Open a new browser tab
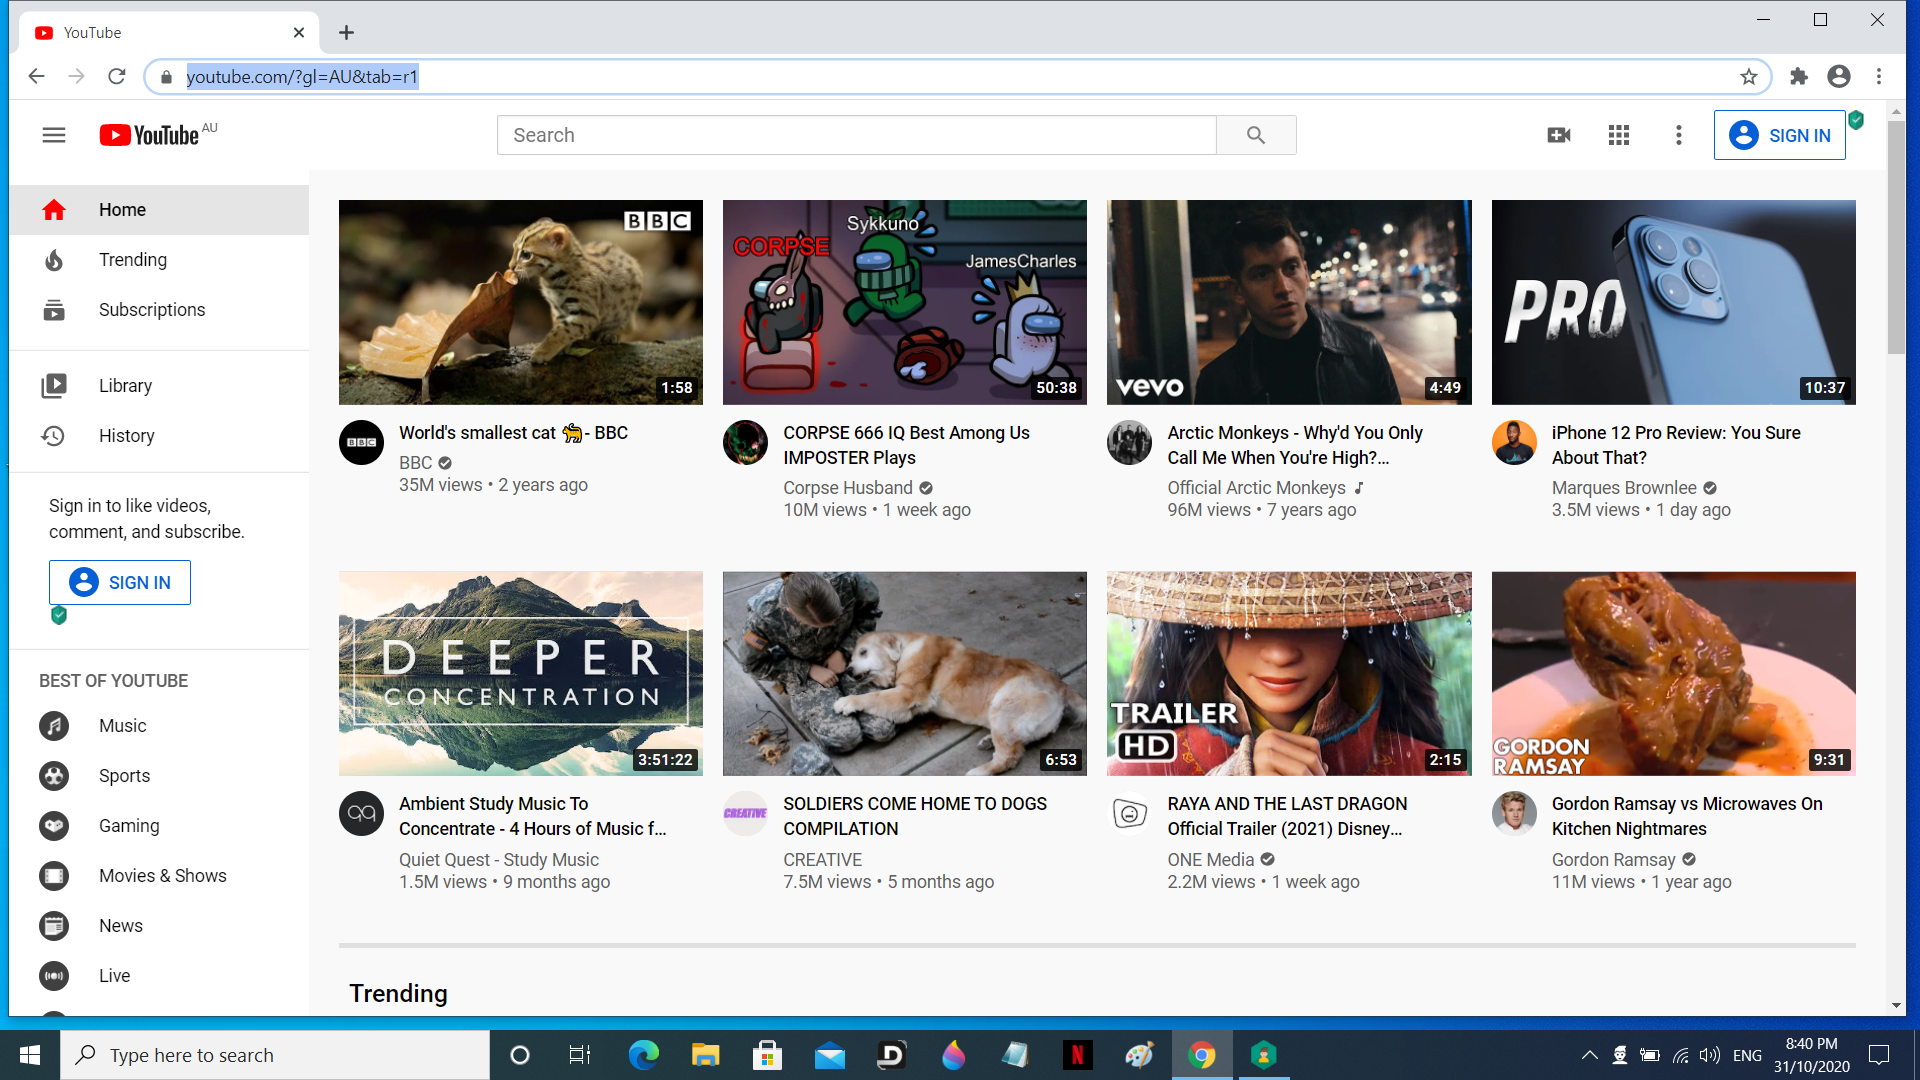1920x1080 pixels. tap(346, 33)
